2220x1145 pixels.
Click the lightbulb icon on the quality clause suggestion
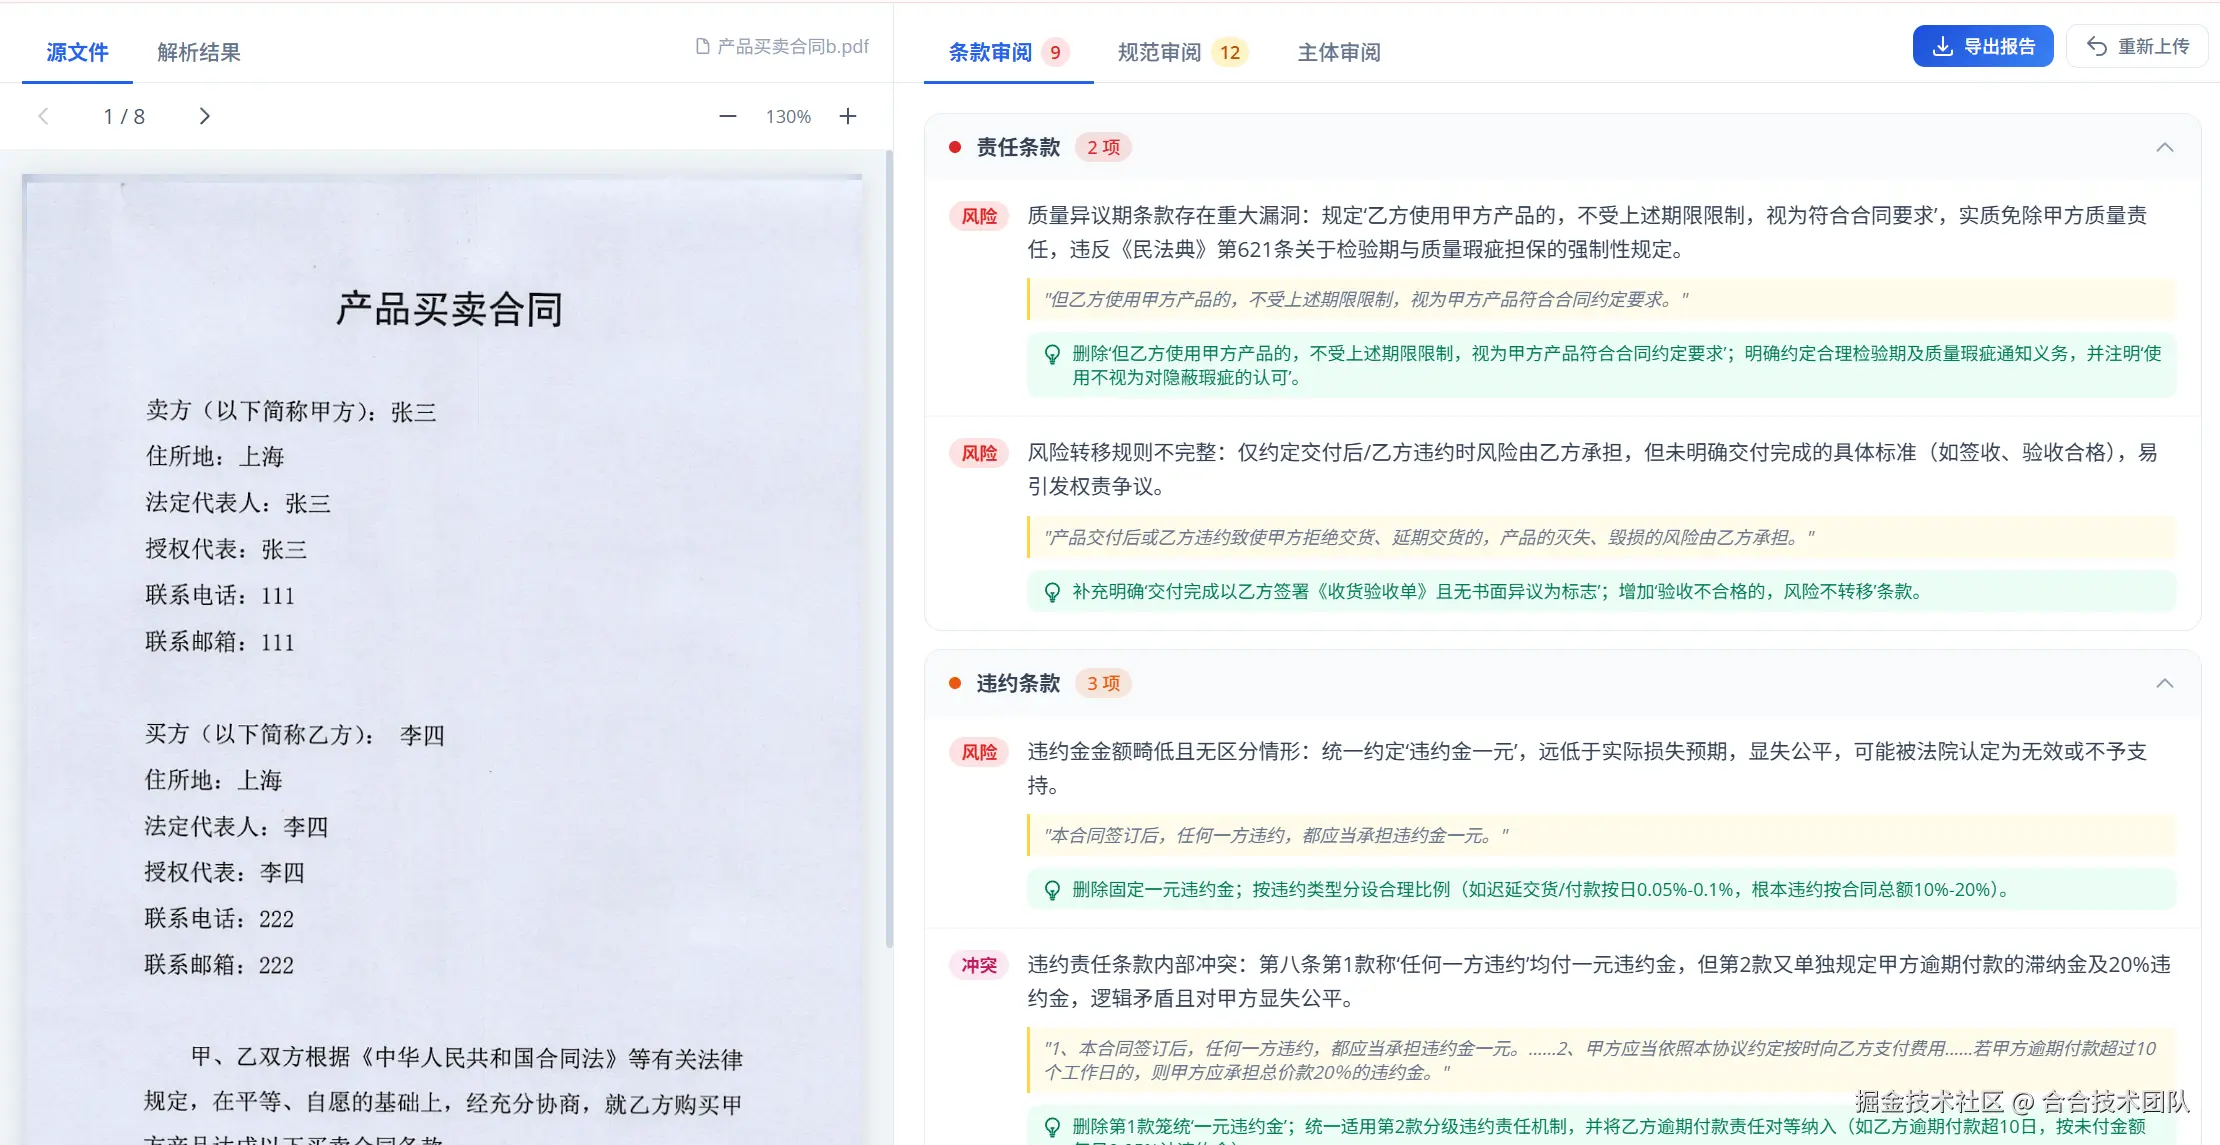coord(1050,353)
